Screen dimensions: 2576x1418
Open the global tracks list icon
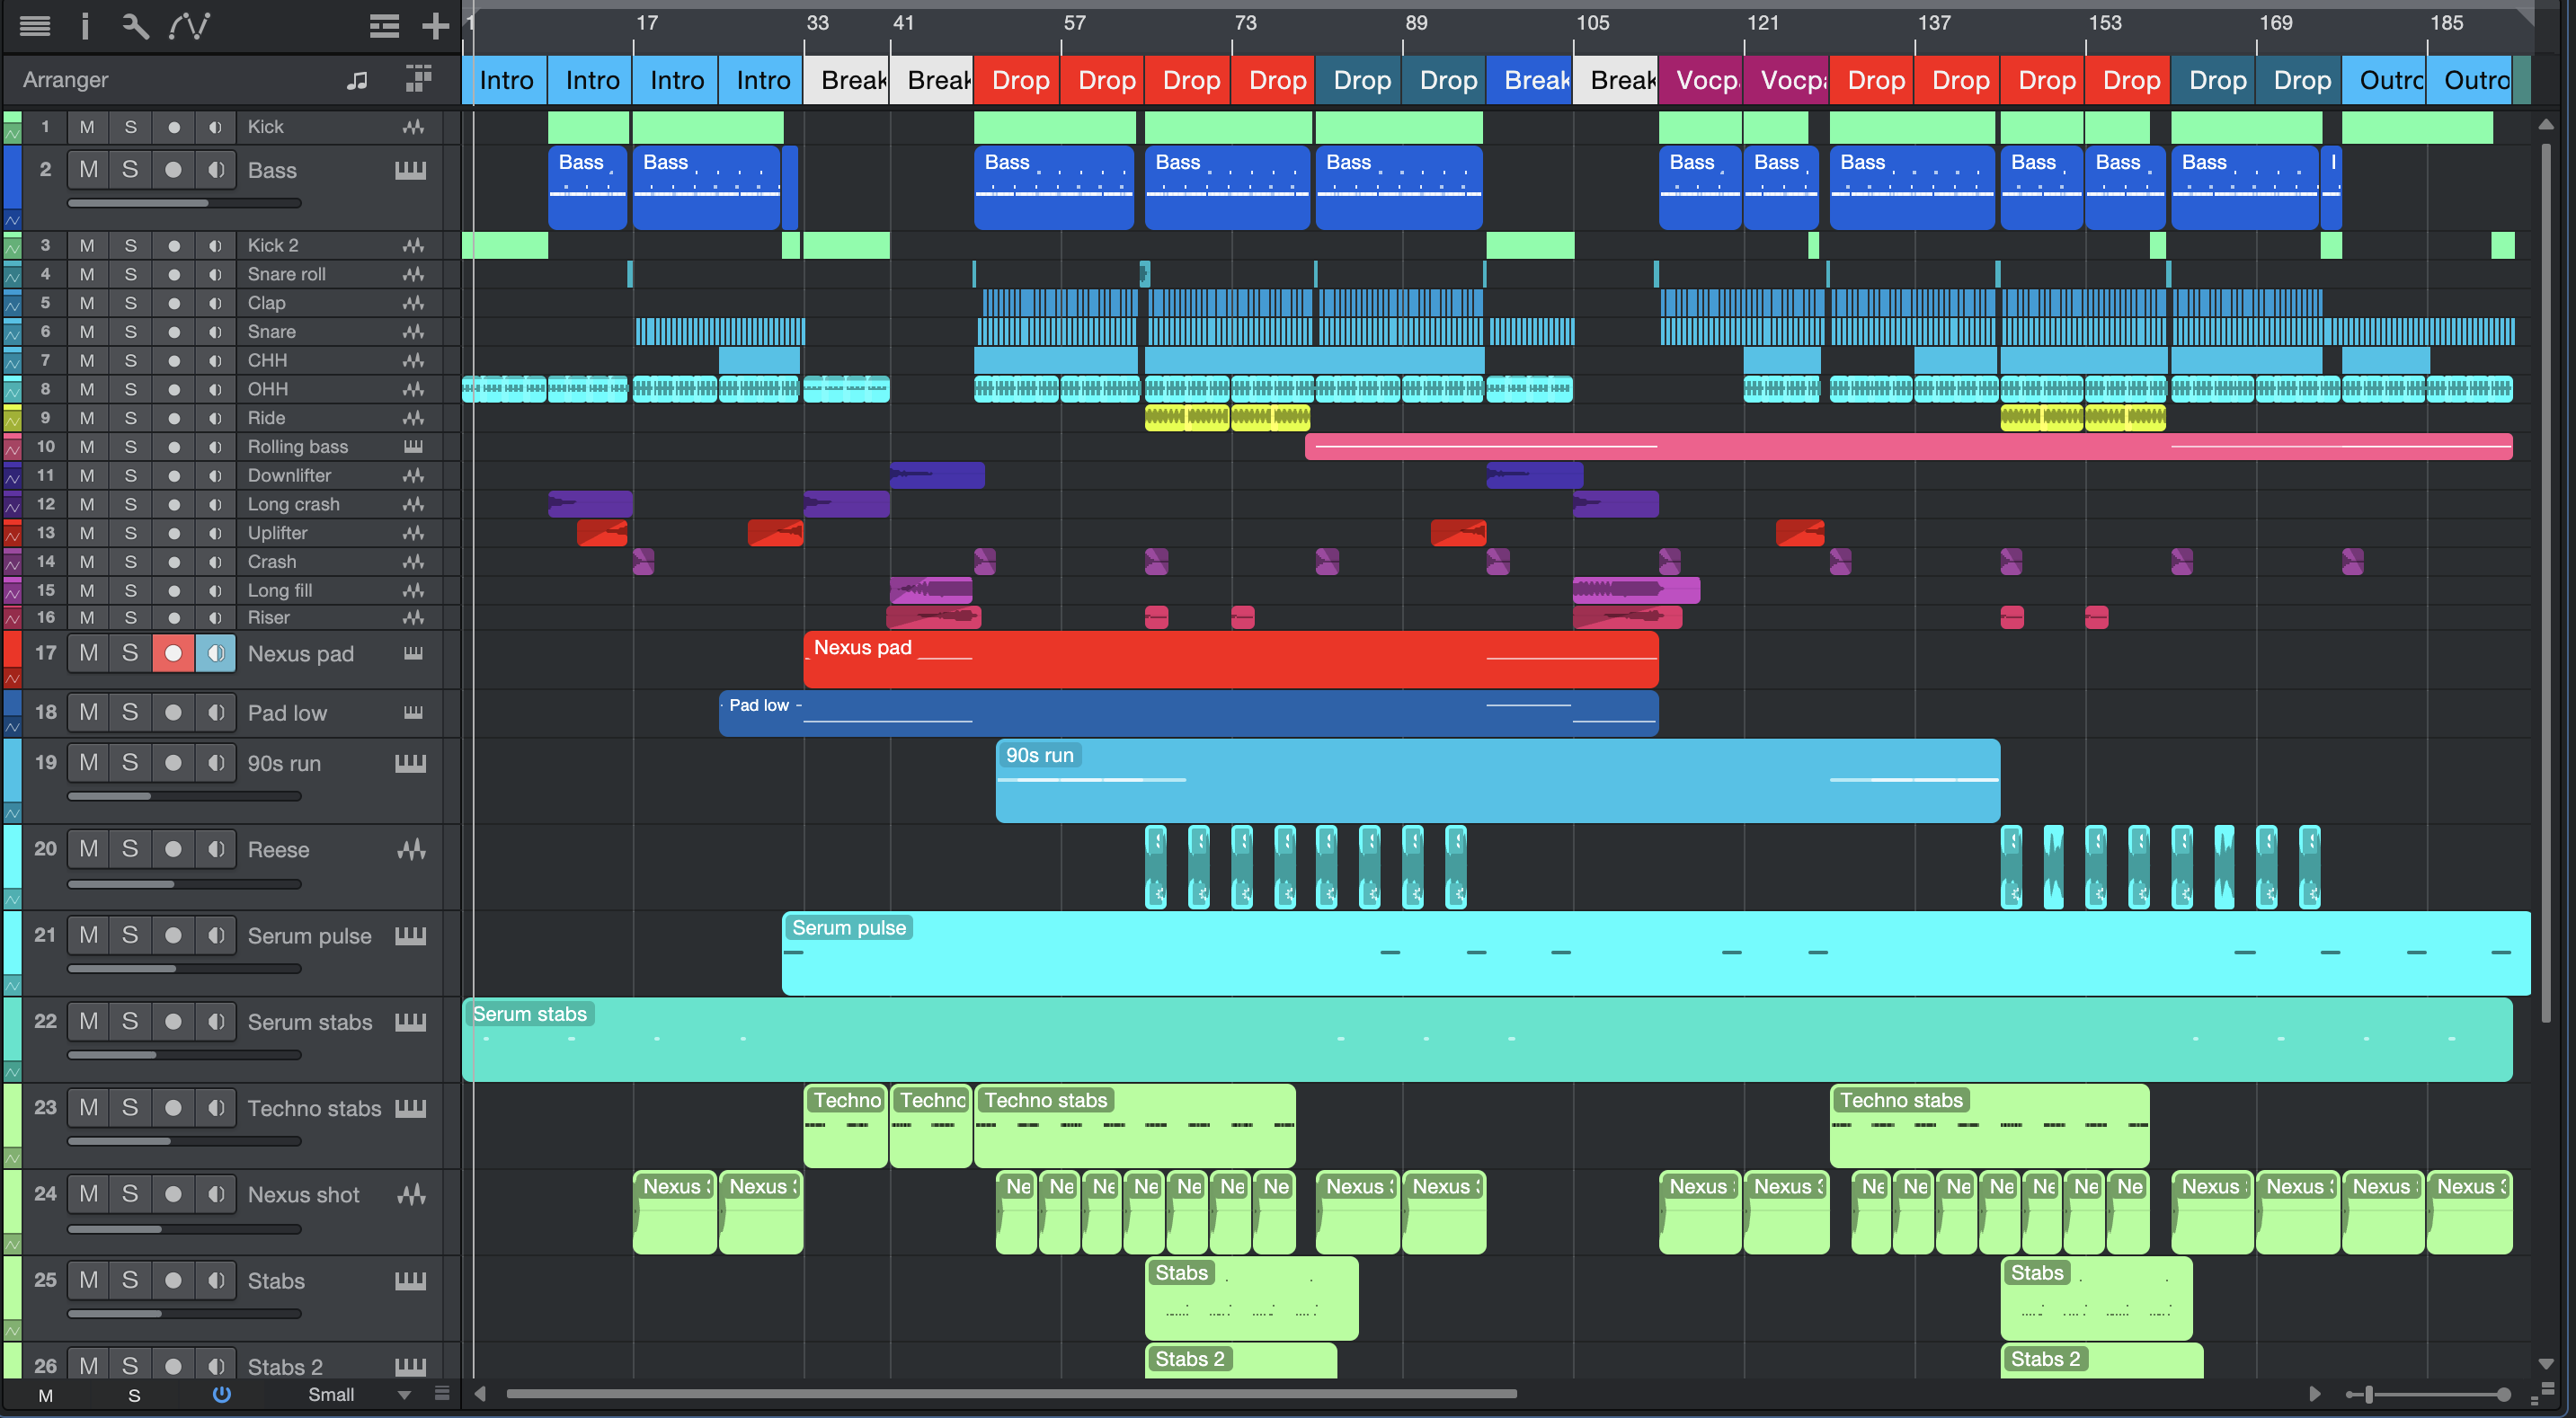coord(384,26)
